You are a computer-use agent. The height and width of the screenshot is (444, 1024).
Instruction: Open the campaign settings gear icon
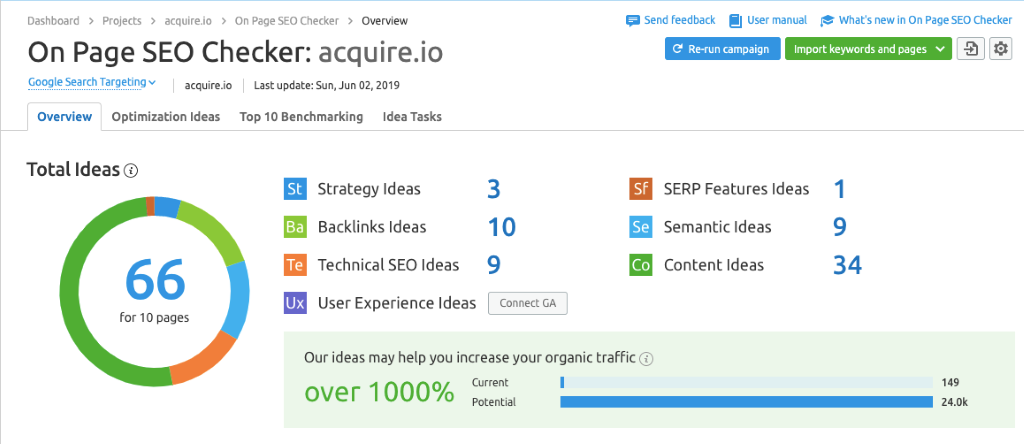tap(1000, 49)
